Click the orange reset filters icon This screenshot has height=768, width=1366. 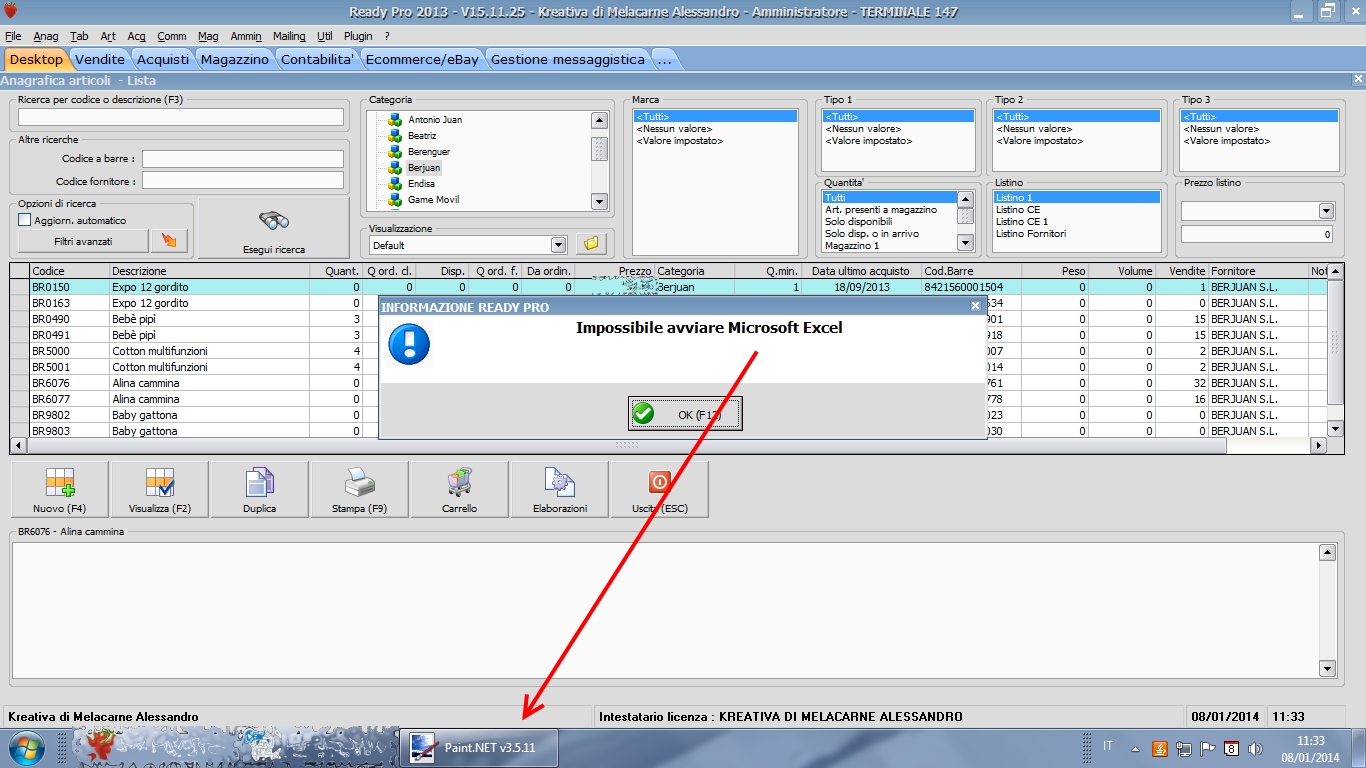coord(169,241)
